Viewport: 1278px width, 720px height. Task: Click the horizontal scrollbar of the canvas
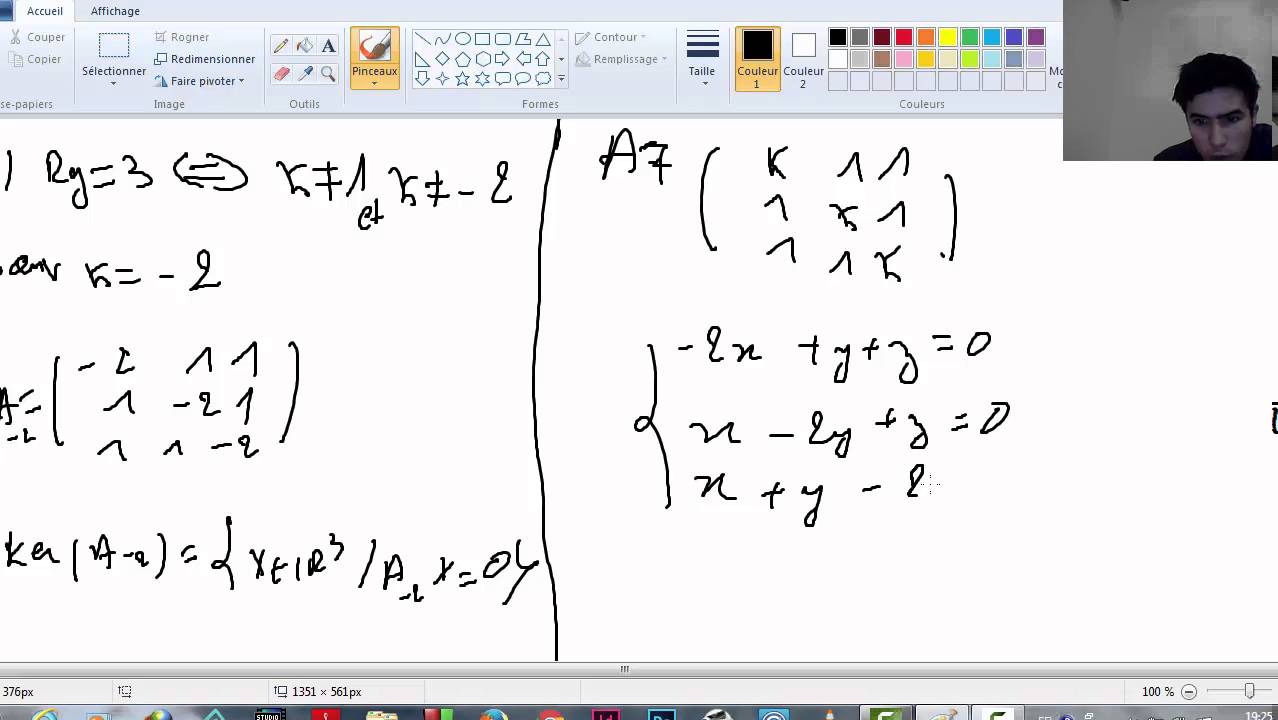624,669
